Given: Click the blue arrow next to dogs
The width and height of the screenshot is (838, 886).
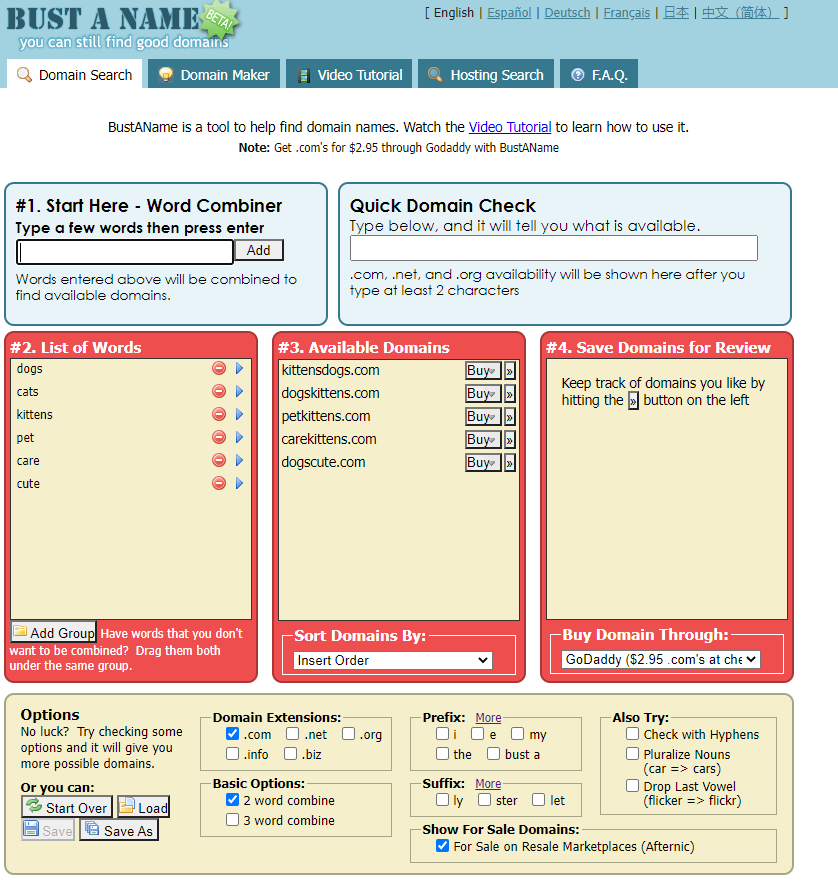Looking at the screenshot, I should click(239, 368).
